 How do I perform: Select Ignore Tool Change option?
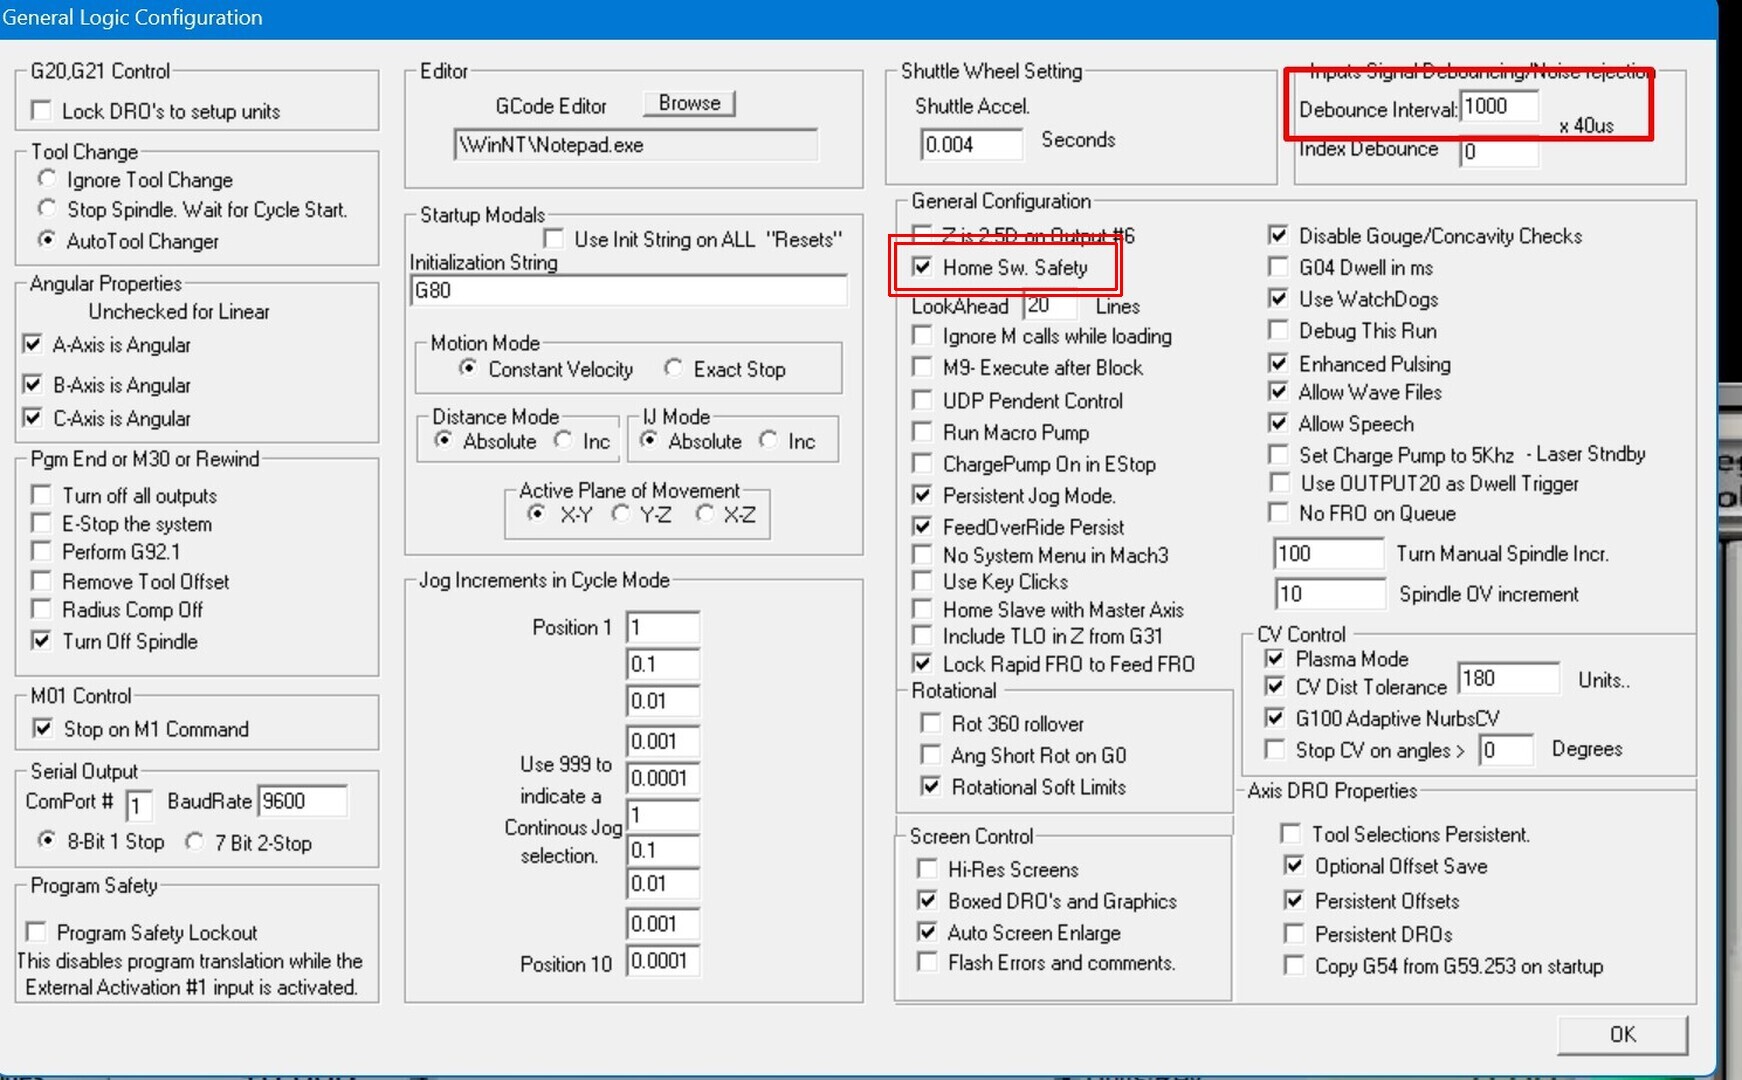(x=47, y=179)
